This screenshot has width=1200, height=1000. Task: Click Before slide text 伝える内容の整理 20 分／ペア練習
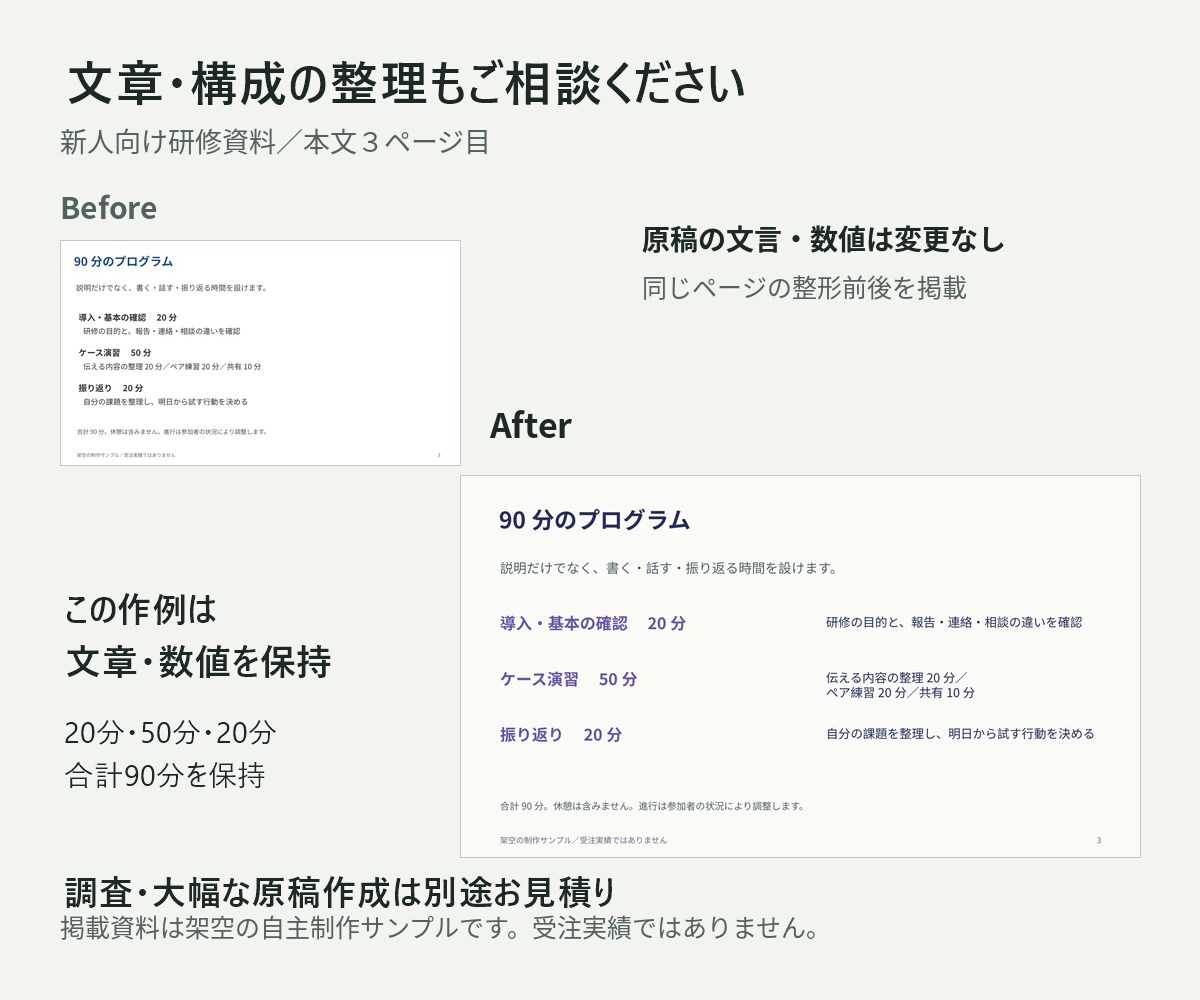(172, 367)
